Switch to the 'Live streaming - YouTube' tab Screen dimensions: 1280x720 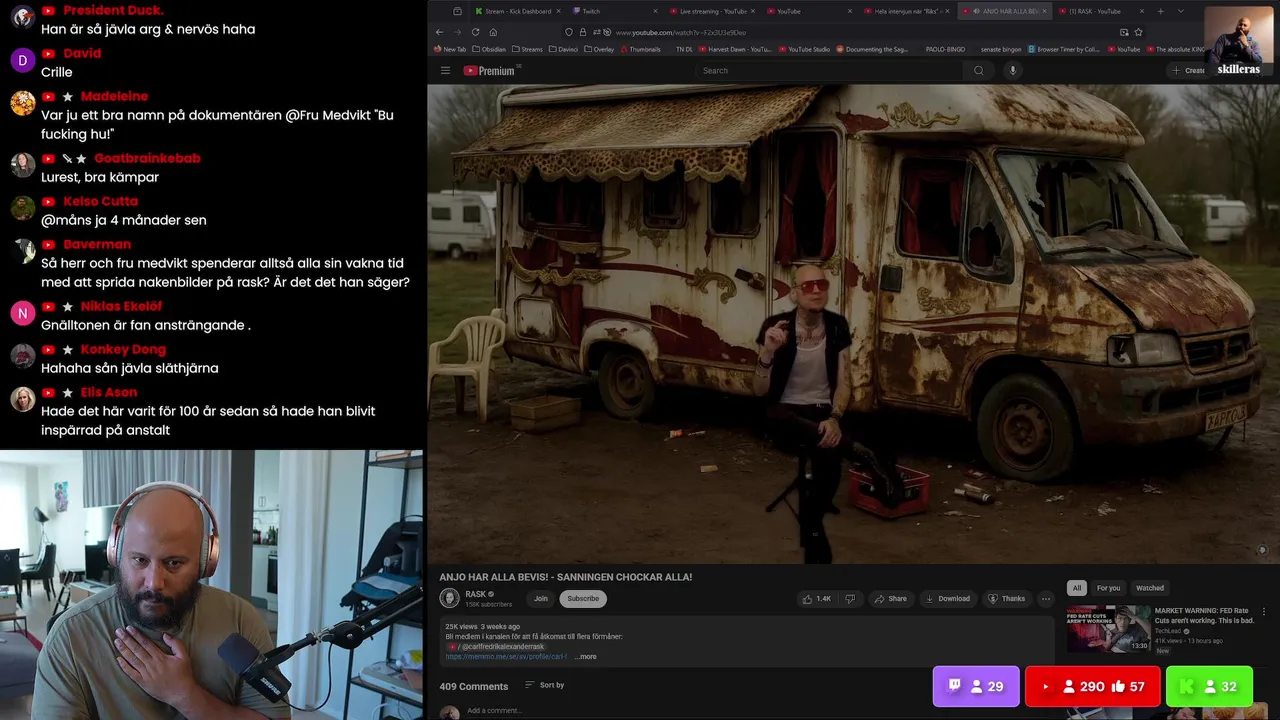[x=711, y=11]
